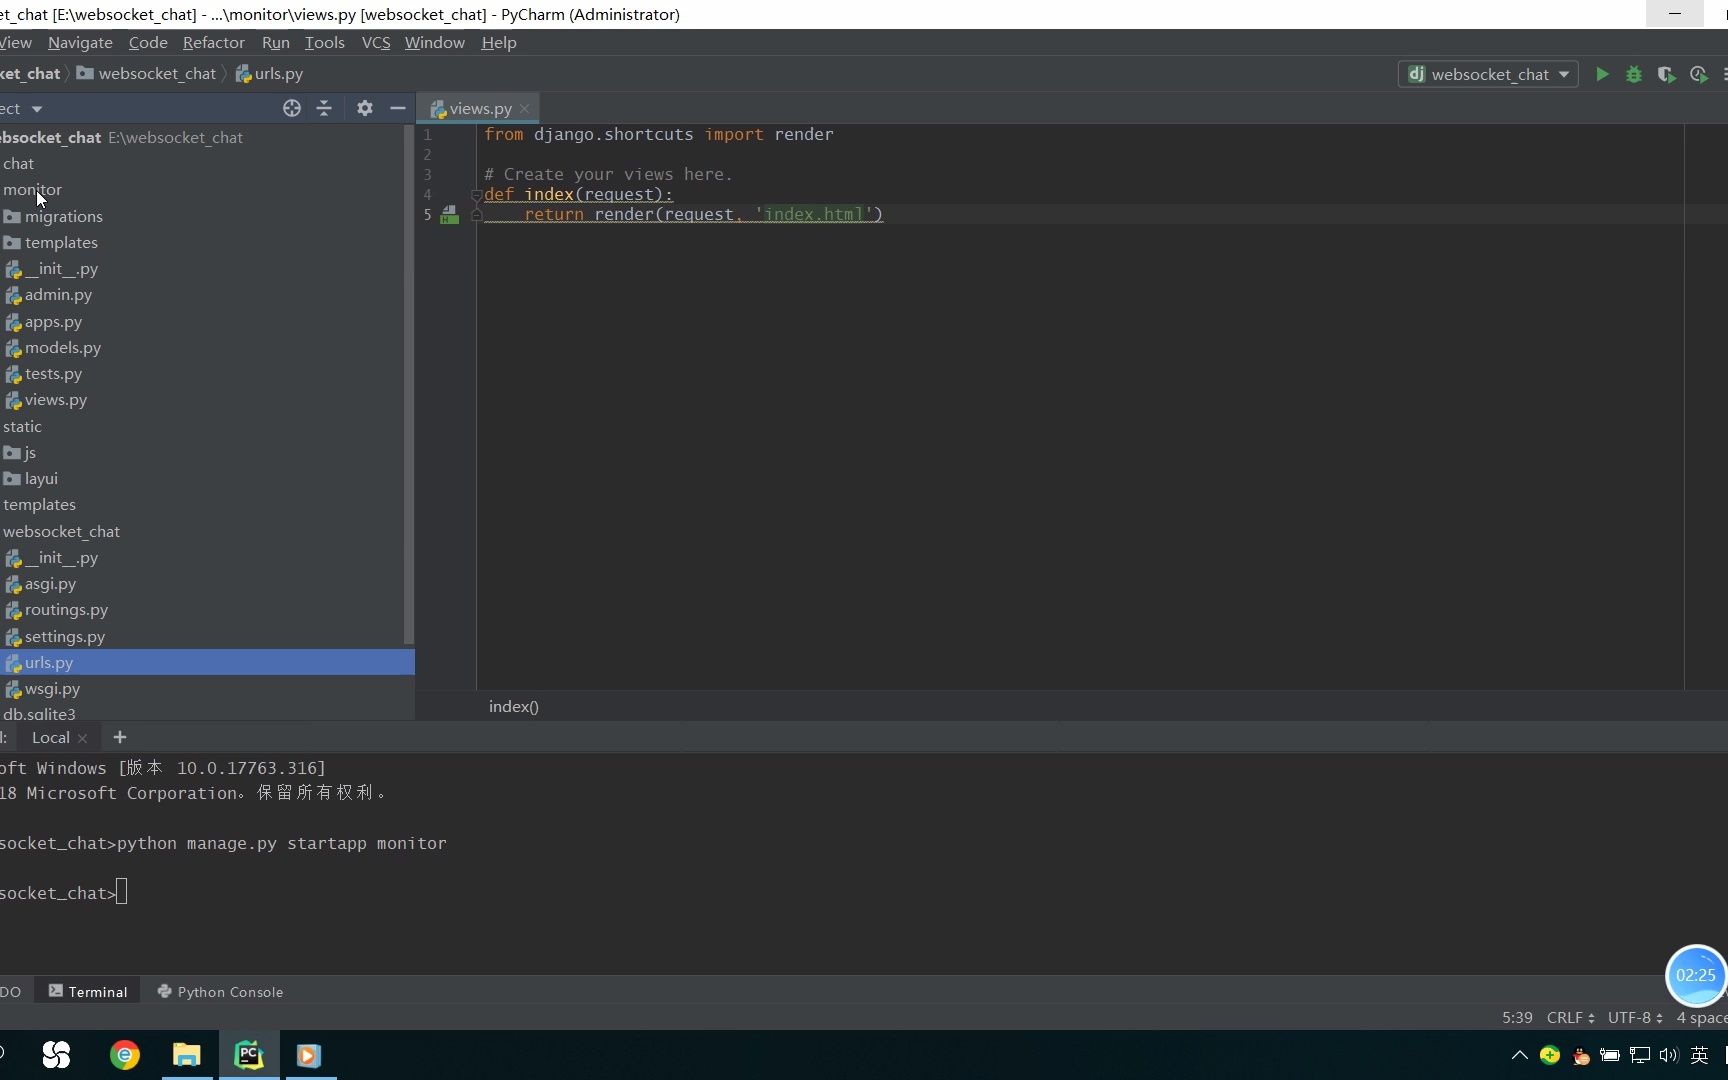Hide the project tool window

397,108
